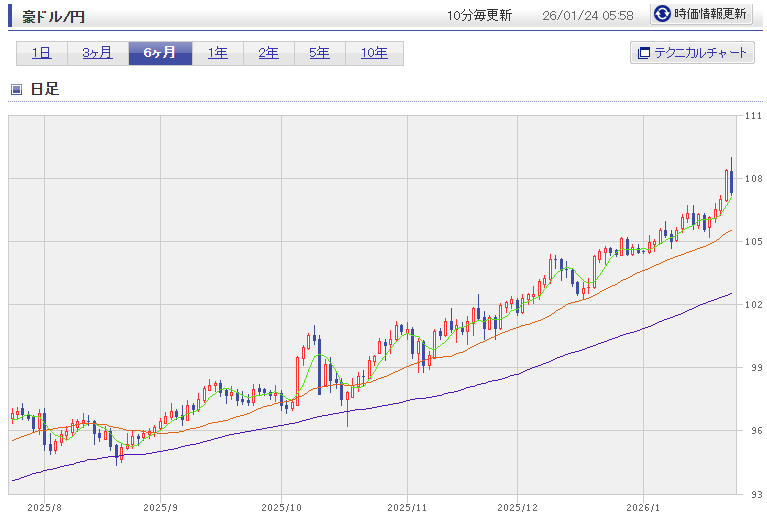767x514 pixels.
Task: Click the latest candlestick at chart's right edge
Action: 731,179
